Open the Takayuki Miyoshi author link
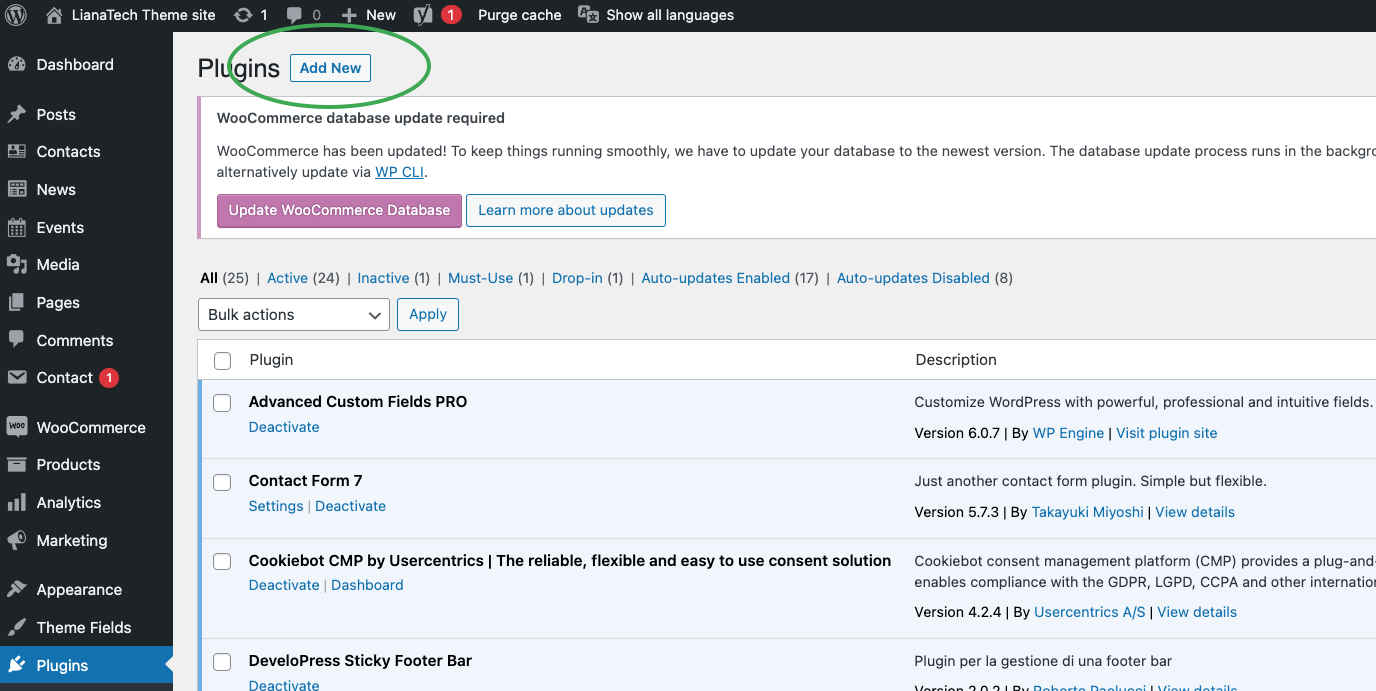Image resolution: width=1376 pixels, height=691 pixels. (1088, 512)
